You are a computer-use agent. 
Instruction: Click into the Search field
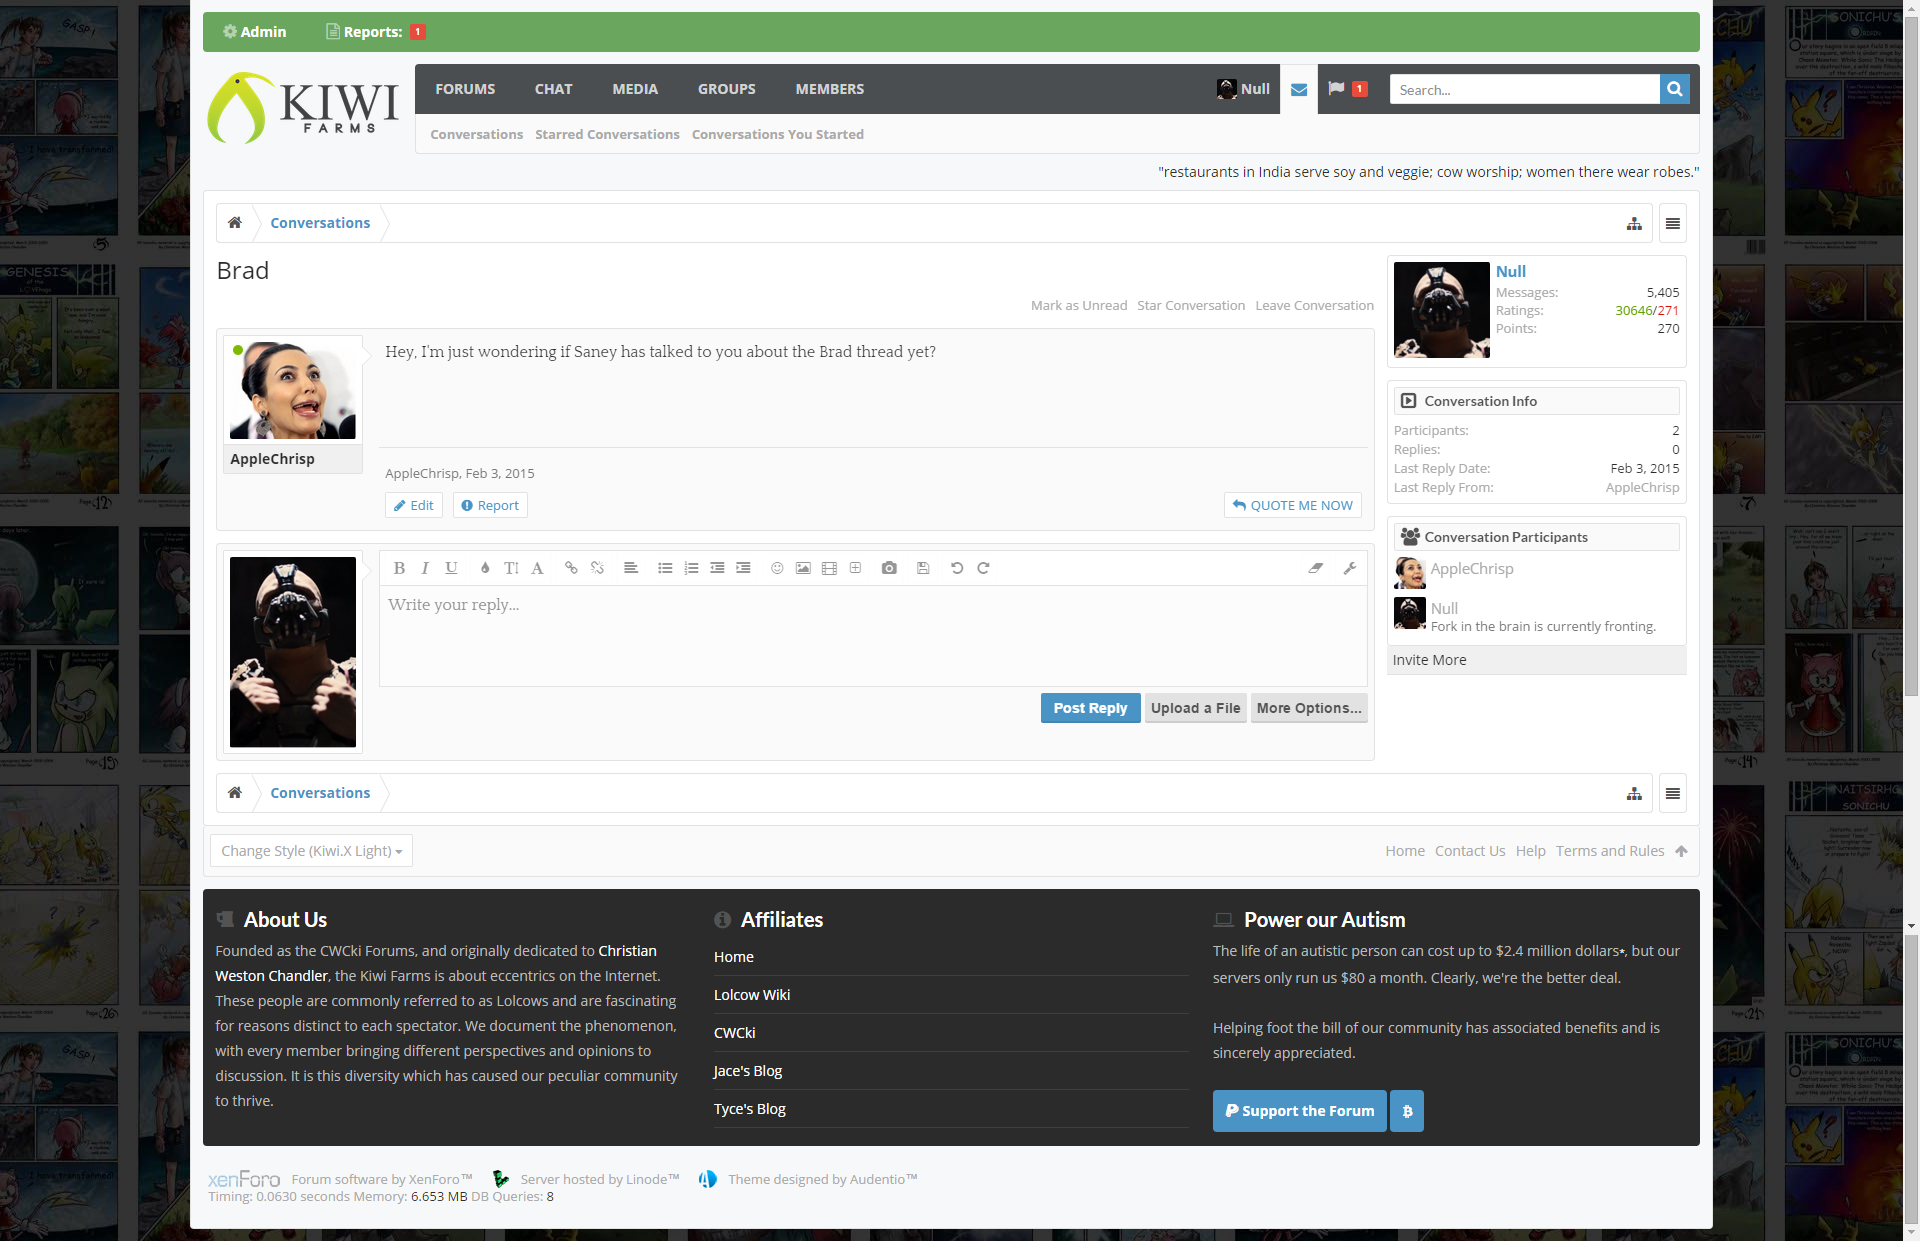click(1524, 89)
